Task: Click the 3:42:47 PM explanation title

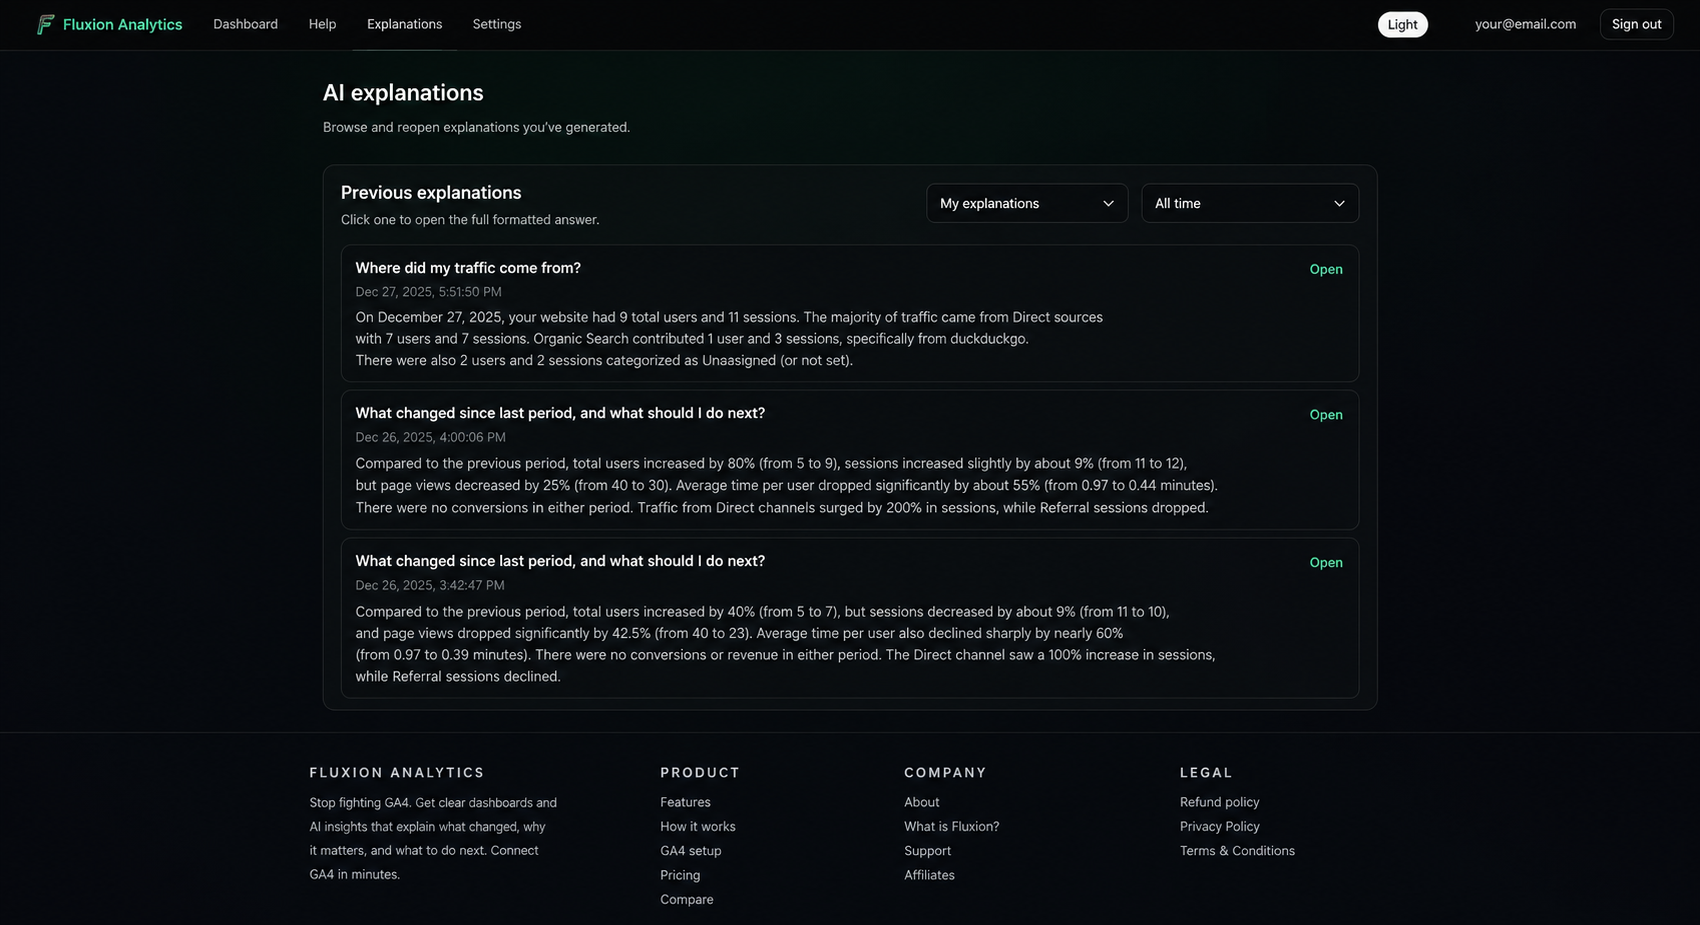Action: (560, 561)
